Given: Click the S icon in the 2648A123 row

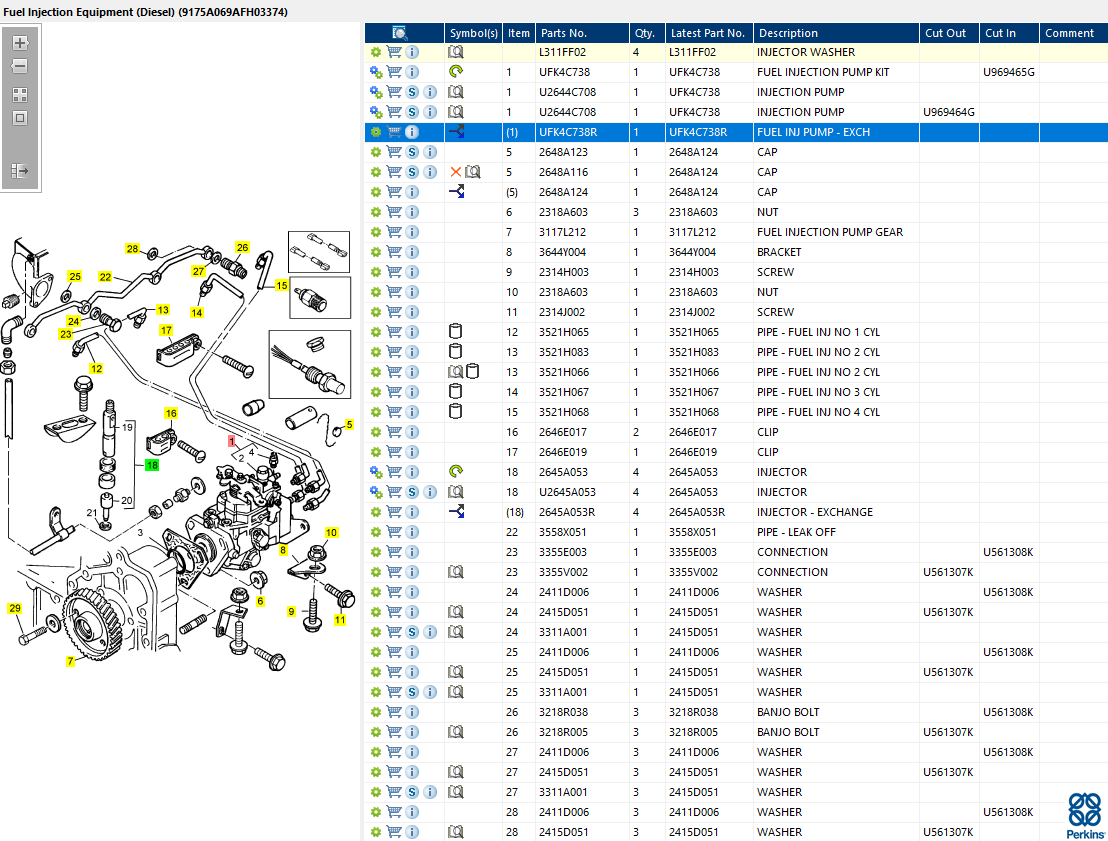Looking at the screenshot, I should (x=413, y=152).
